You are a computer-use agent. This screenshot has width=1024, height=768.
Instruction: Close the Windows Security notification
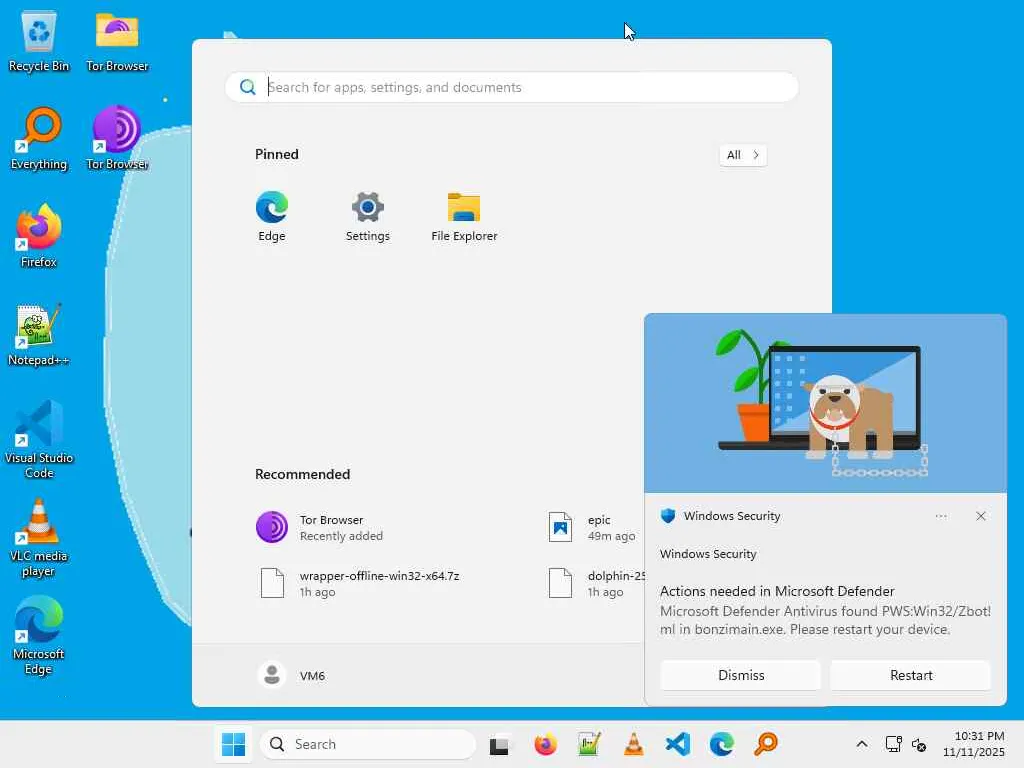[980, 516]
